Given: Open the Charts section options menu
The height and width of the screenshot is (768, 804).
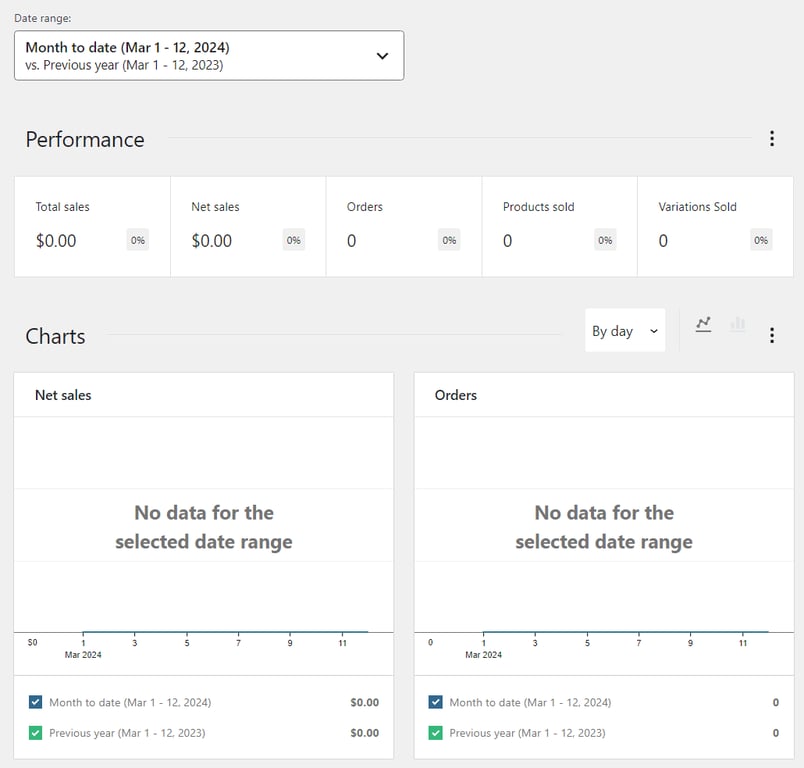Looking at the screenshot, I should [x=772, y=335].
